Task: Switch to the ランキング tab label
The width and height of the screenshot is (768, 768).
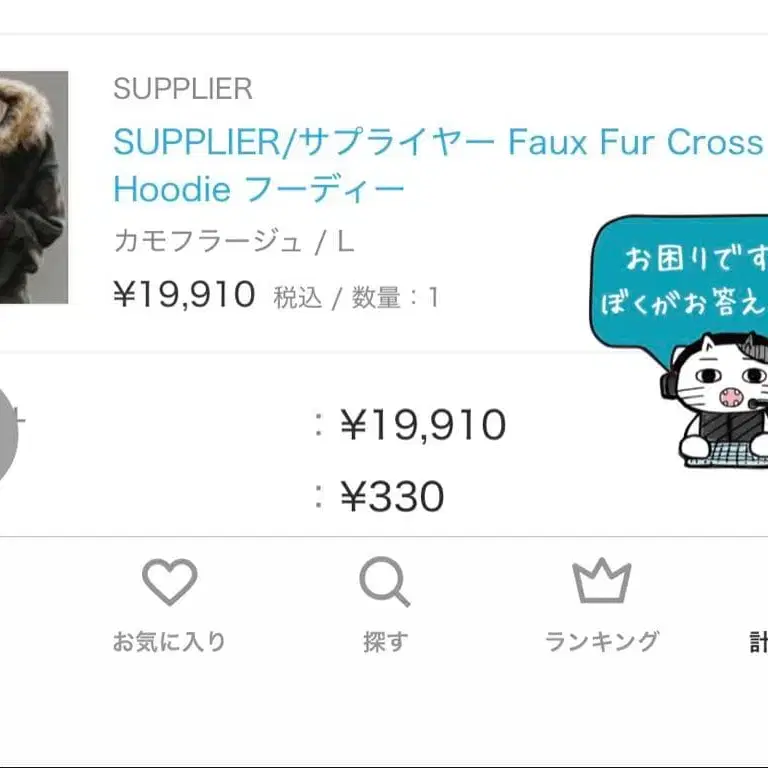Action: 602,642
